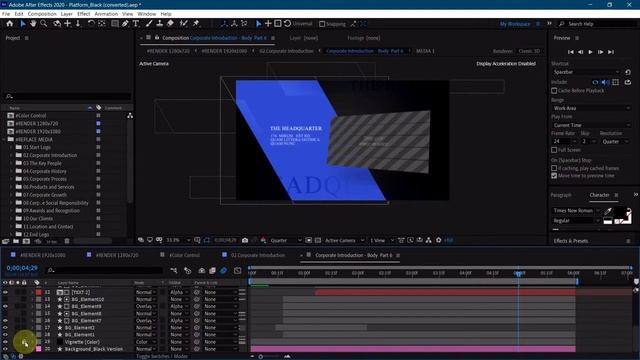Viewport: 640px width, 360px height.
Task: Hide the Background_Black Version layer
Action: (5, 349)
